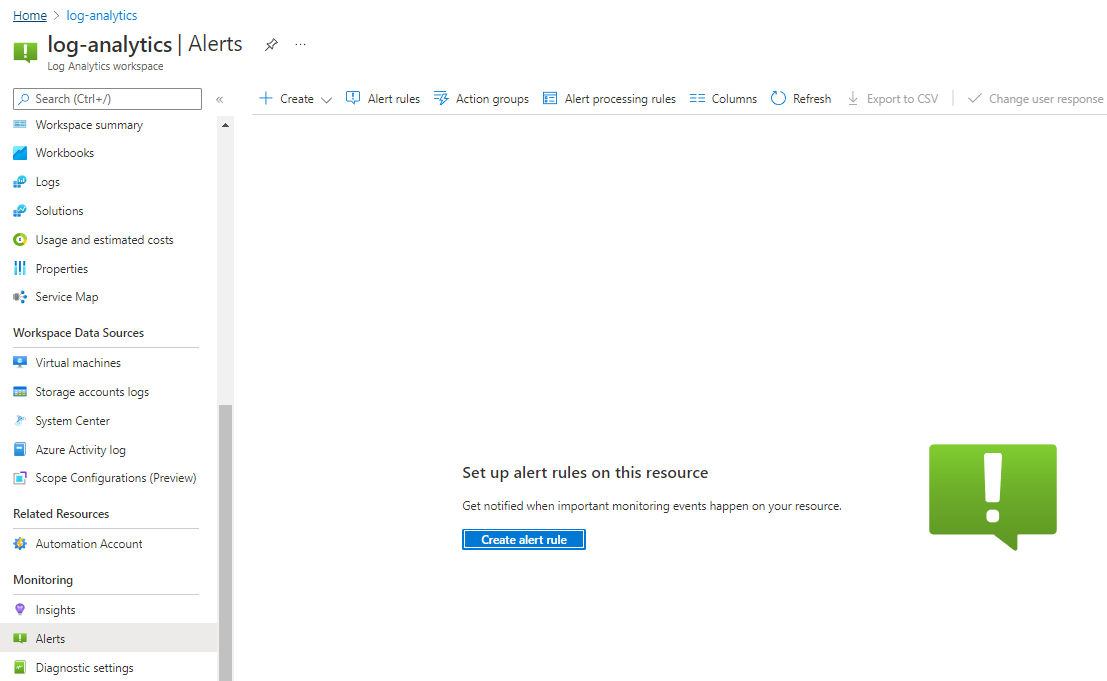Click the System Center icon
The image size is (1107, 681).
tap(20, 421)
